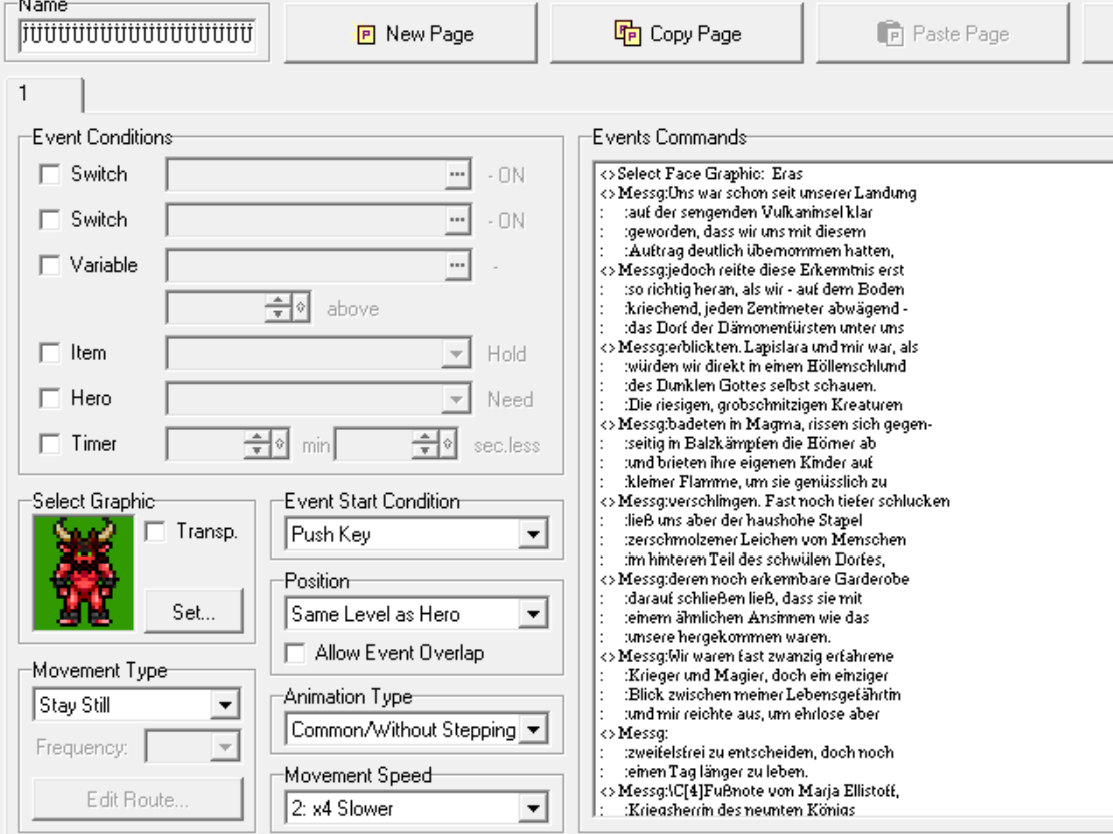Click the New Page button
Image resolution: width=1113 pixels, height=834 pixels.
click(416, 34)
